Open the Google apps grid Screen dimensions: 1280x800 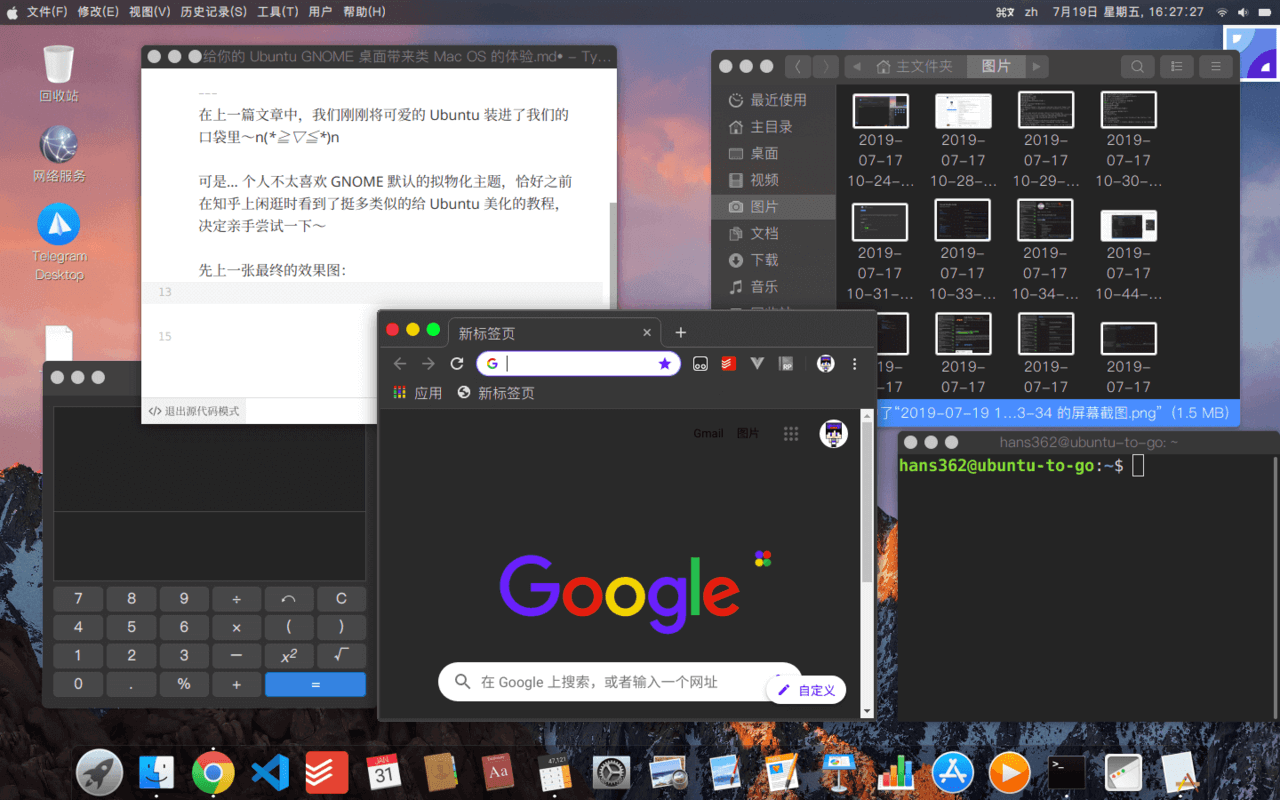(791, 433)
